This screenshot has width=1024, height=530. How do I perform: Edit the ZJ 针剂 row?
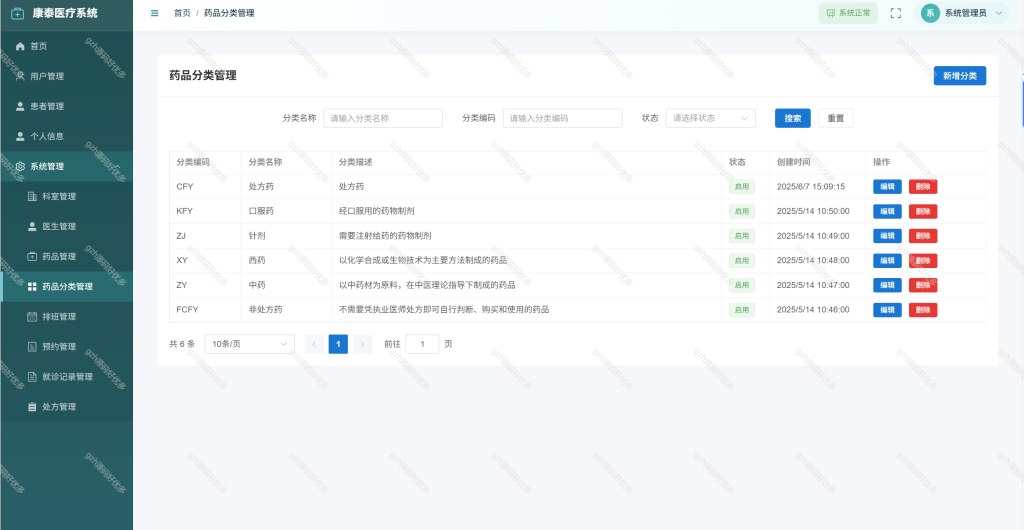(888, 236)
